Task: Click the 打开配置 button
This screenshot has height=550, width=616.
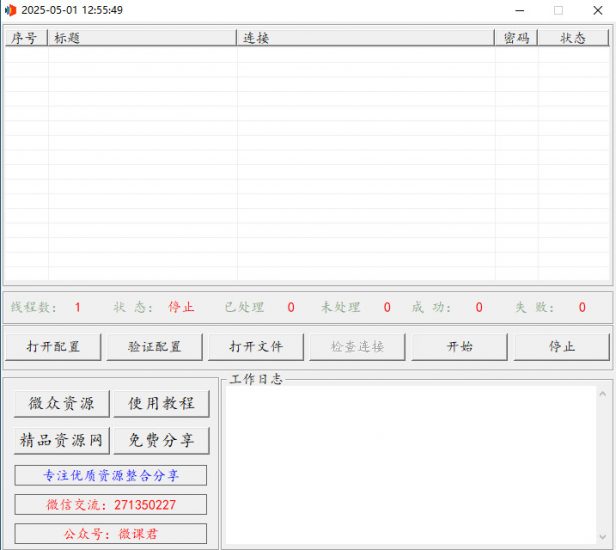Action: click(x=53, y=347)
